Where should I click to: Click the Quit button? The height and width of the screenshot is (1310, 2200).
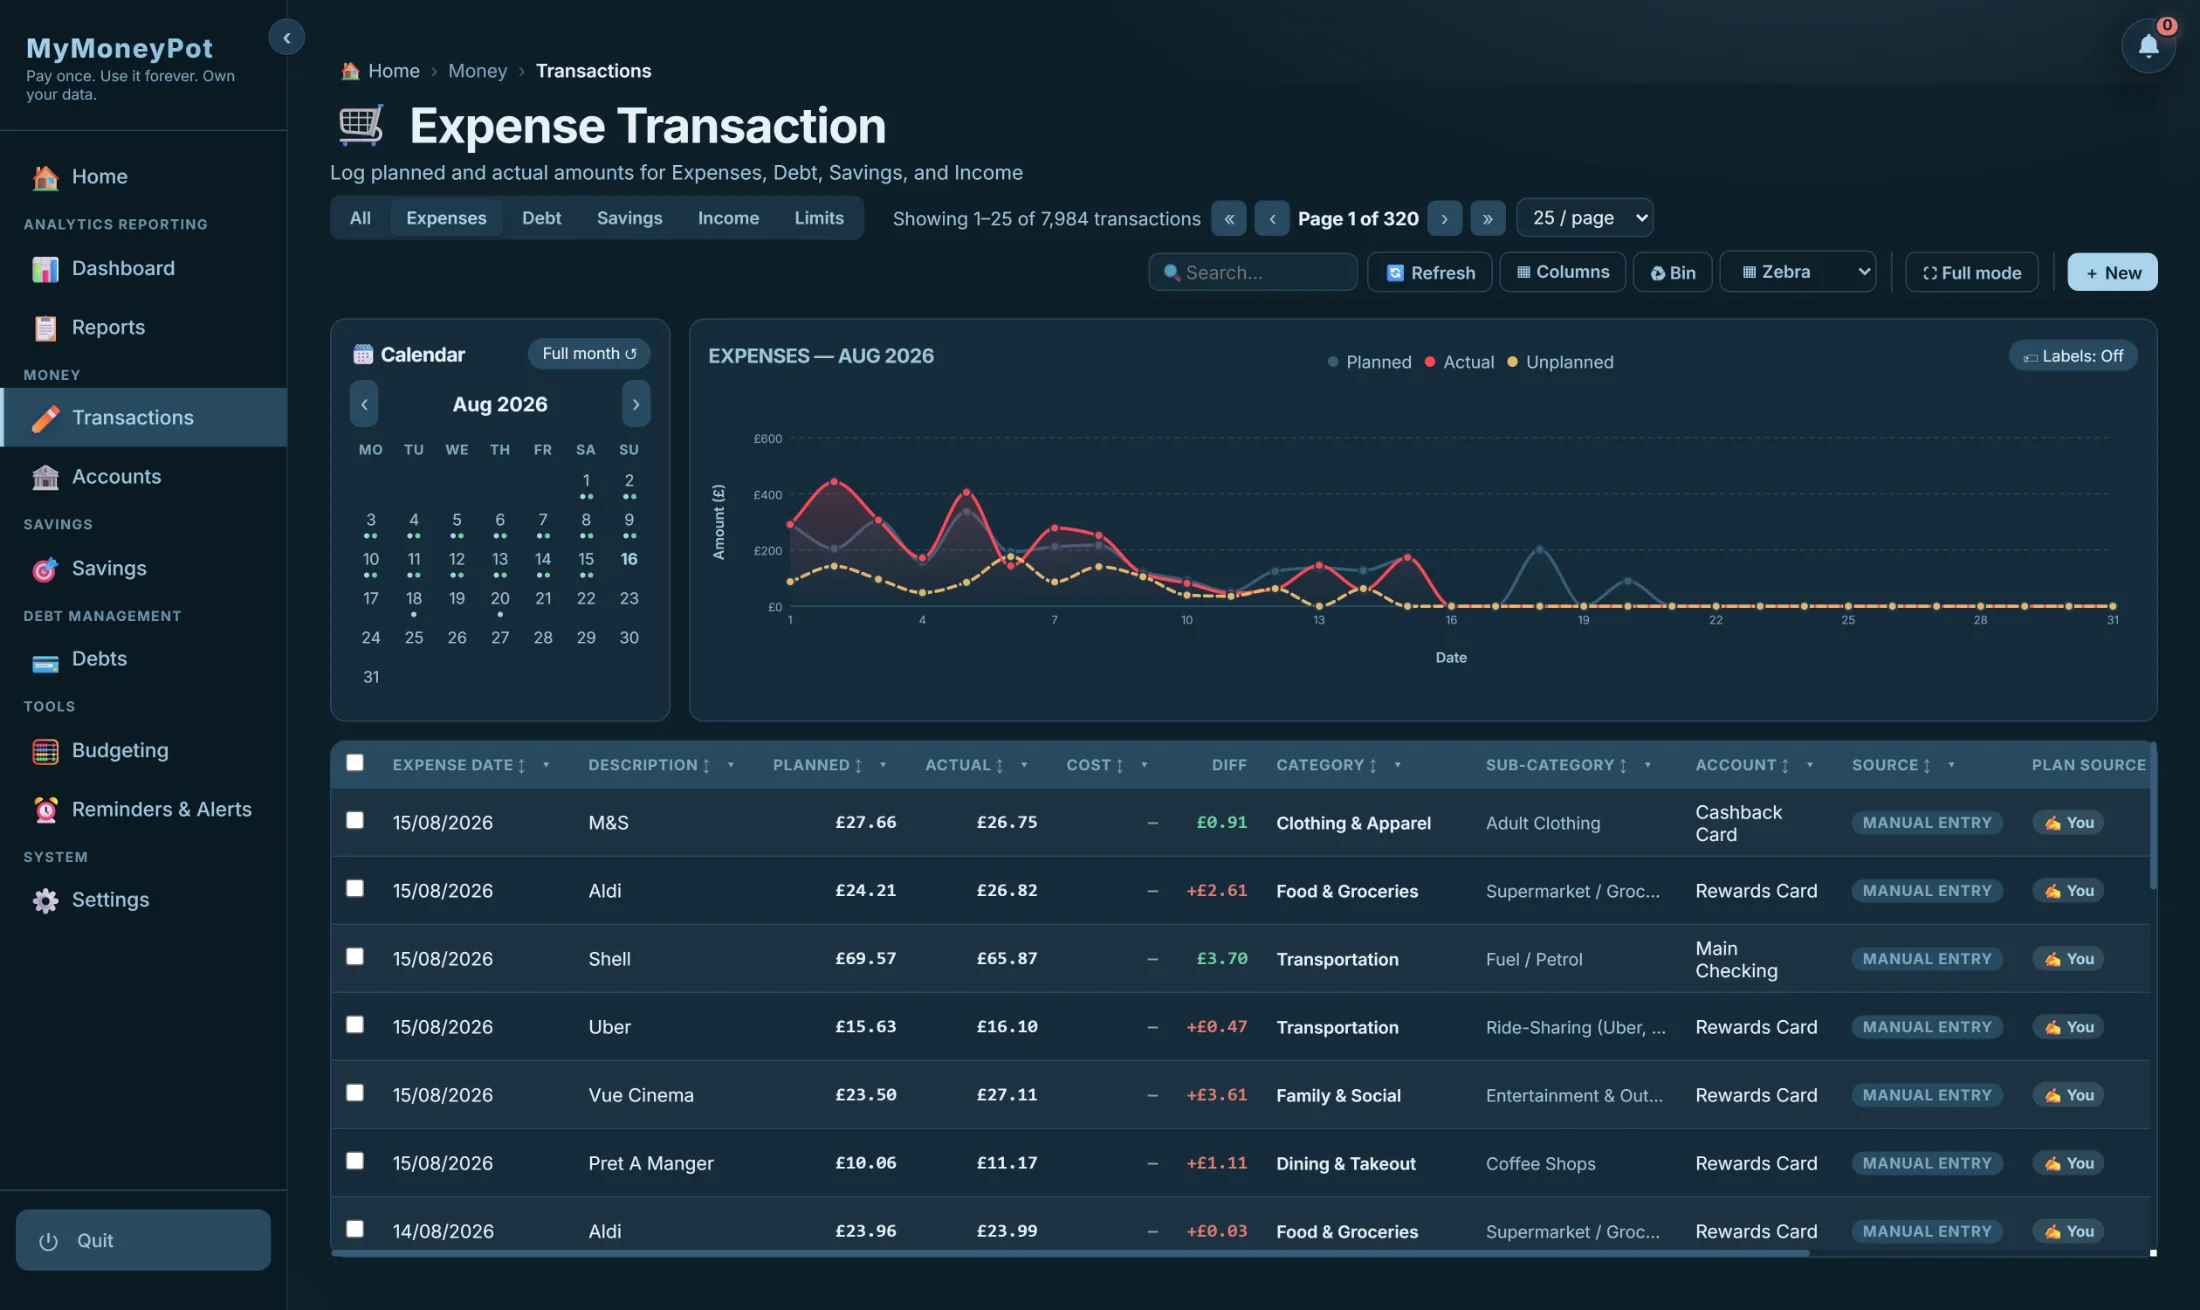click(x=143, y=1240)
